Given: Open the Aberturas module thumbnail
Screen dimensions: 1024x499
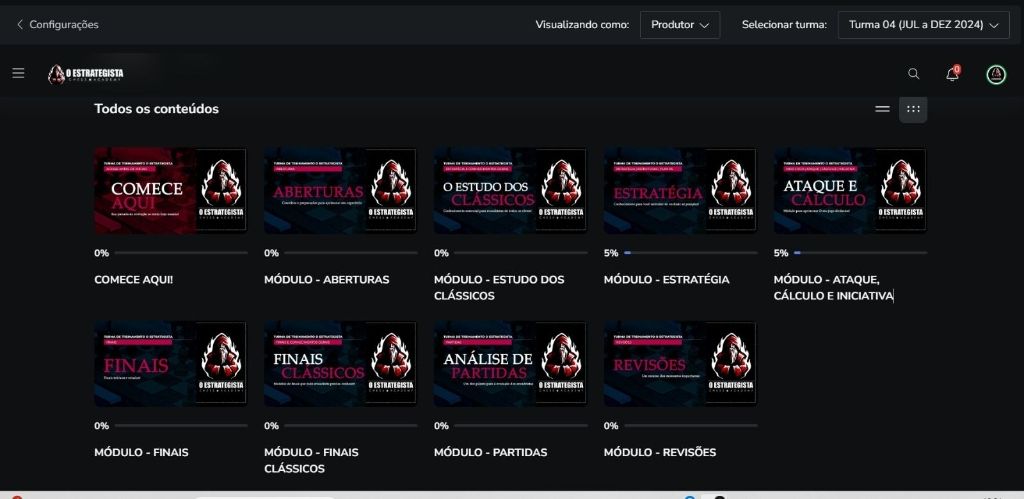Looking at the screenshot, I should [x=340, y=191].
